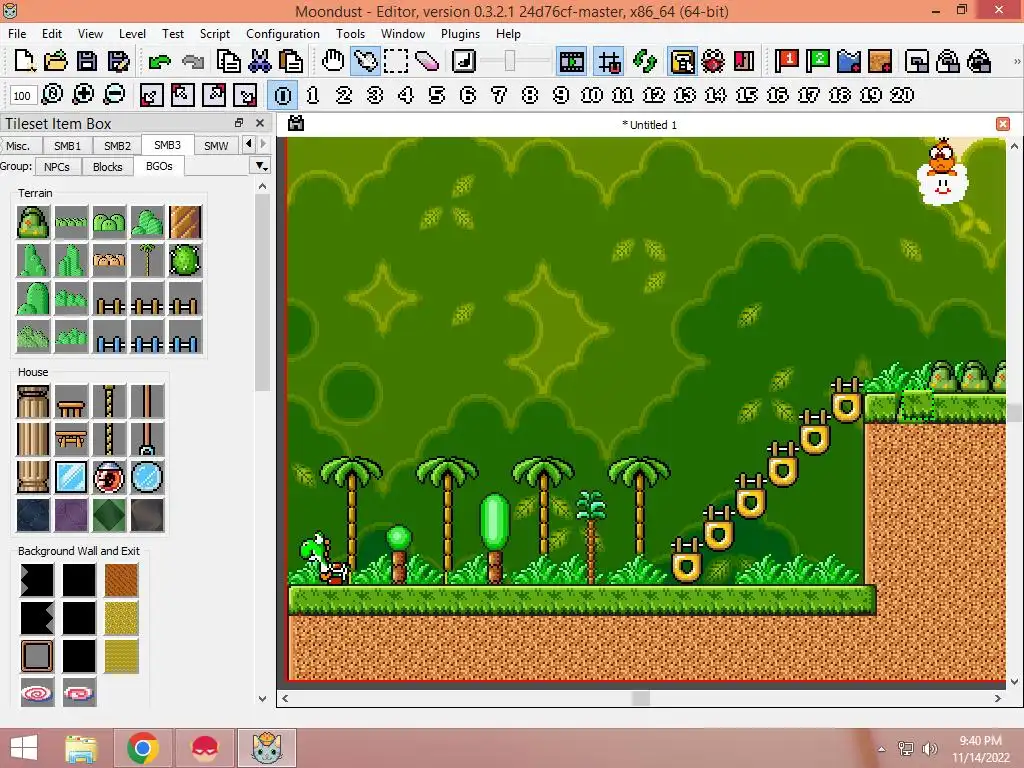Reset zoom with the magnifier zero icon
Screen dimensions: 1024x768
pyautogui.click(x=52, y=95)
